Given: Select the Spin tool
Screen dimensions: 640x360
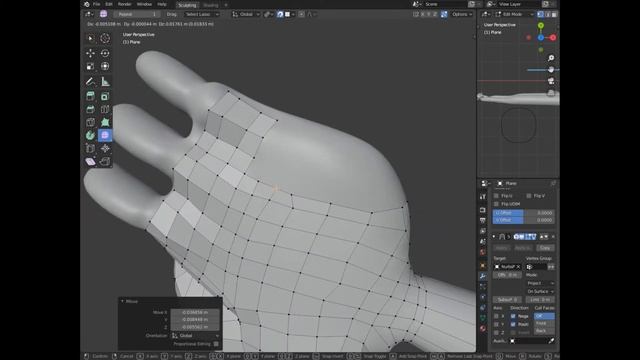Looking at the screenshot, I should coord(90,135).
